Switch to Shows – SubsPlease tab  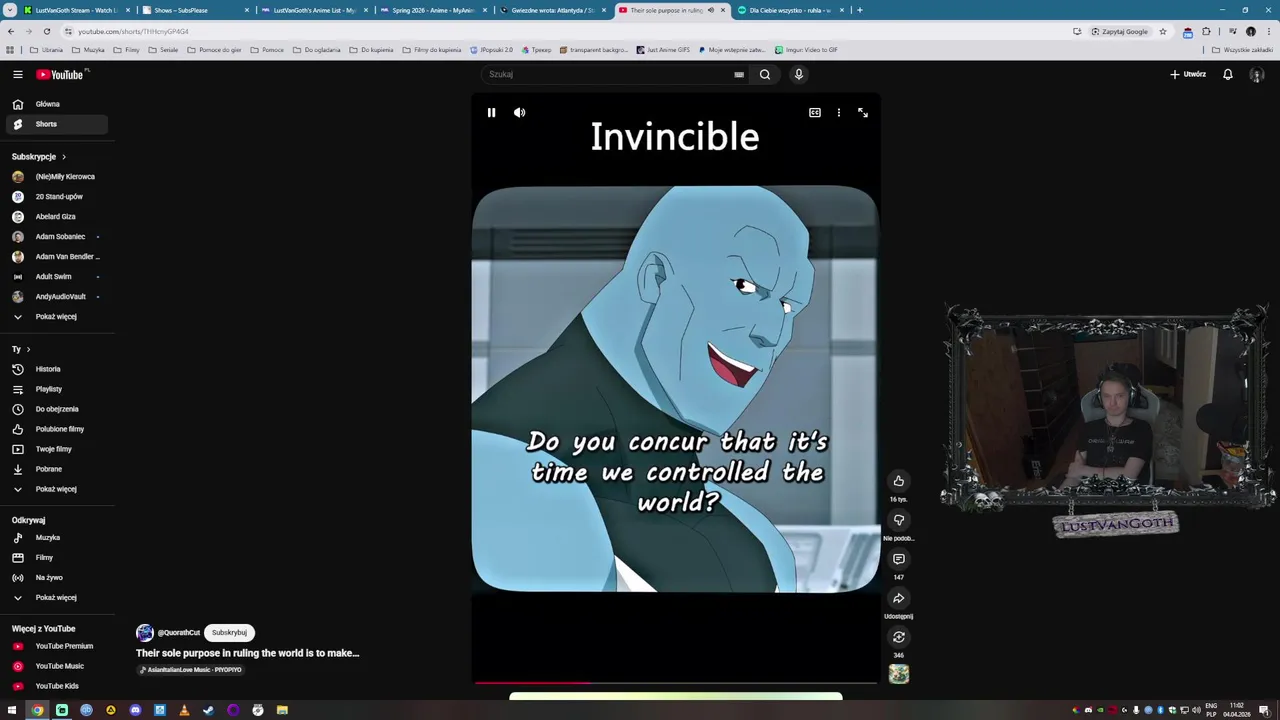tap(195, 10)
